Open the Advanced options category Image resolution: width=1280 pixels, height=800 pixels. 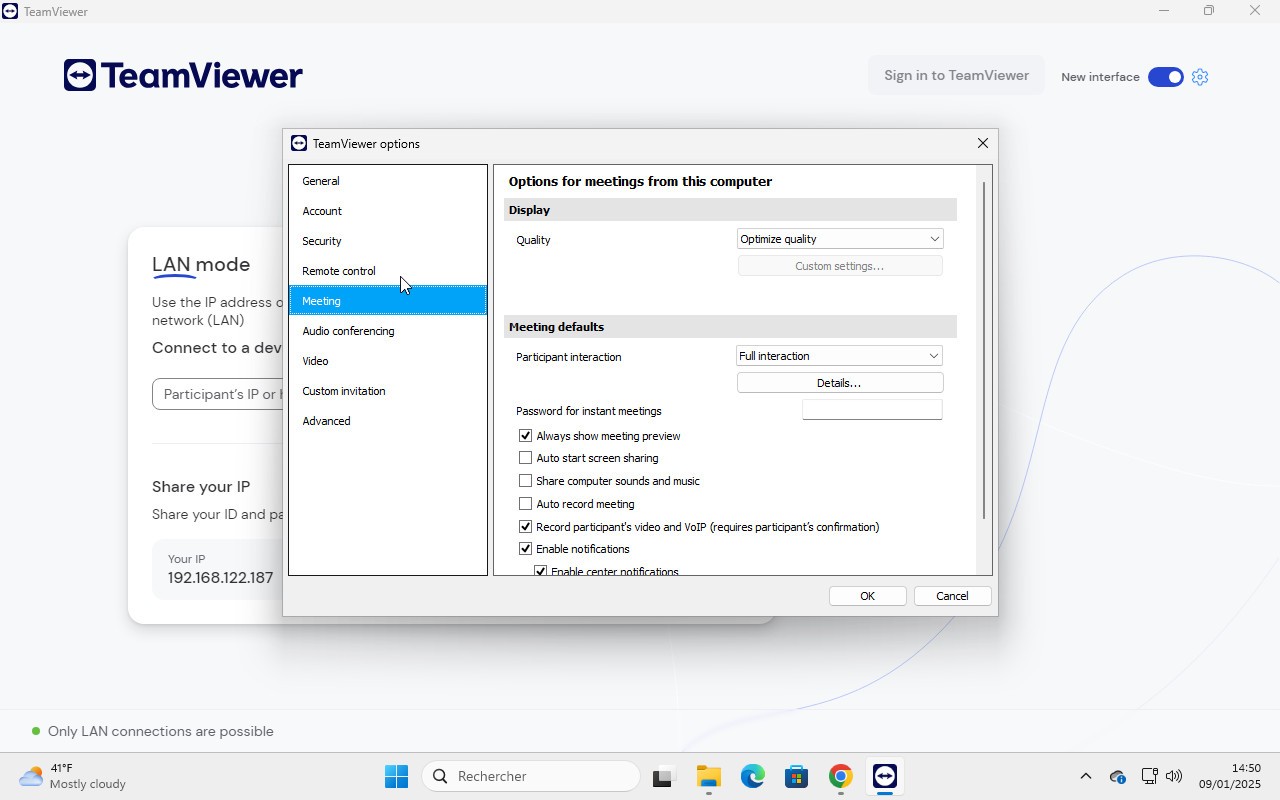click(x=326, y=421)
